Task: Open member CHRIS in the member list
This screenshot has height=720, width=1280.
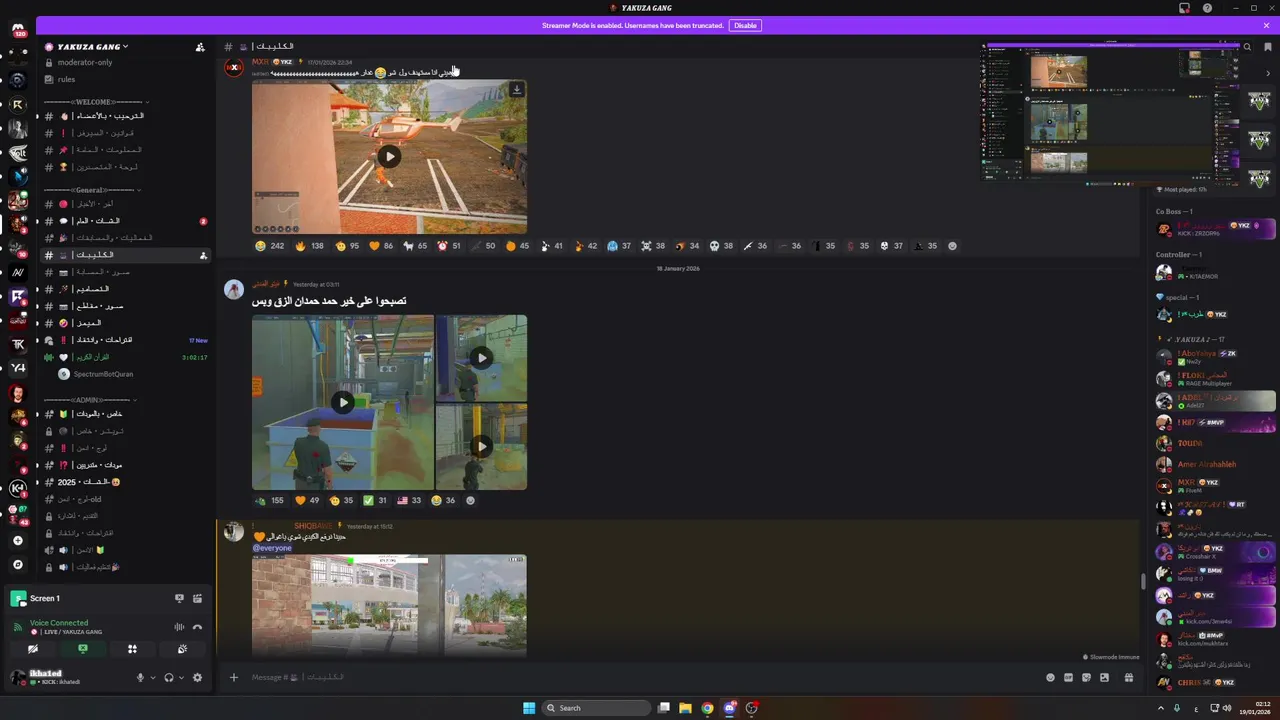Action: (1215, 682)
